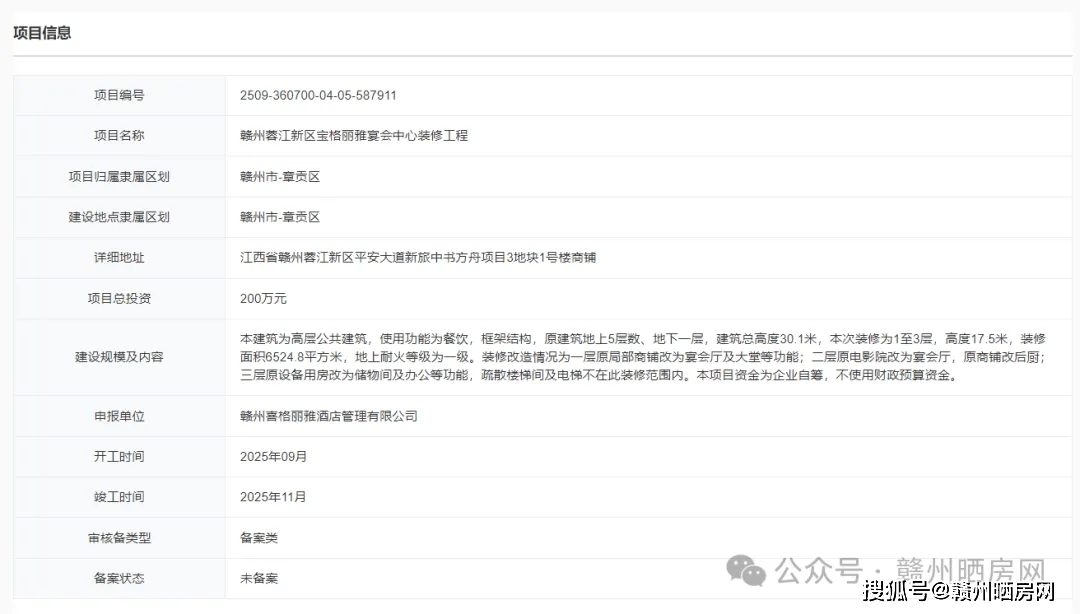
Task: Click the 详细地址 label cell
Action: point(119,257)
